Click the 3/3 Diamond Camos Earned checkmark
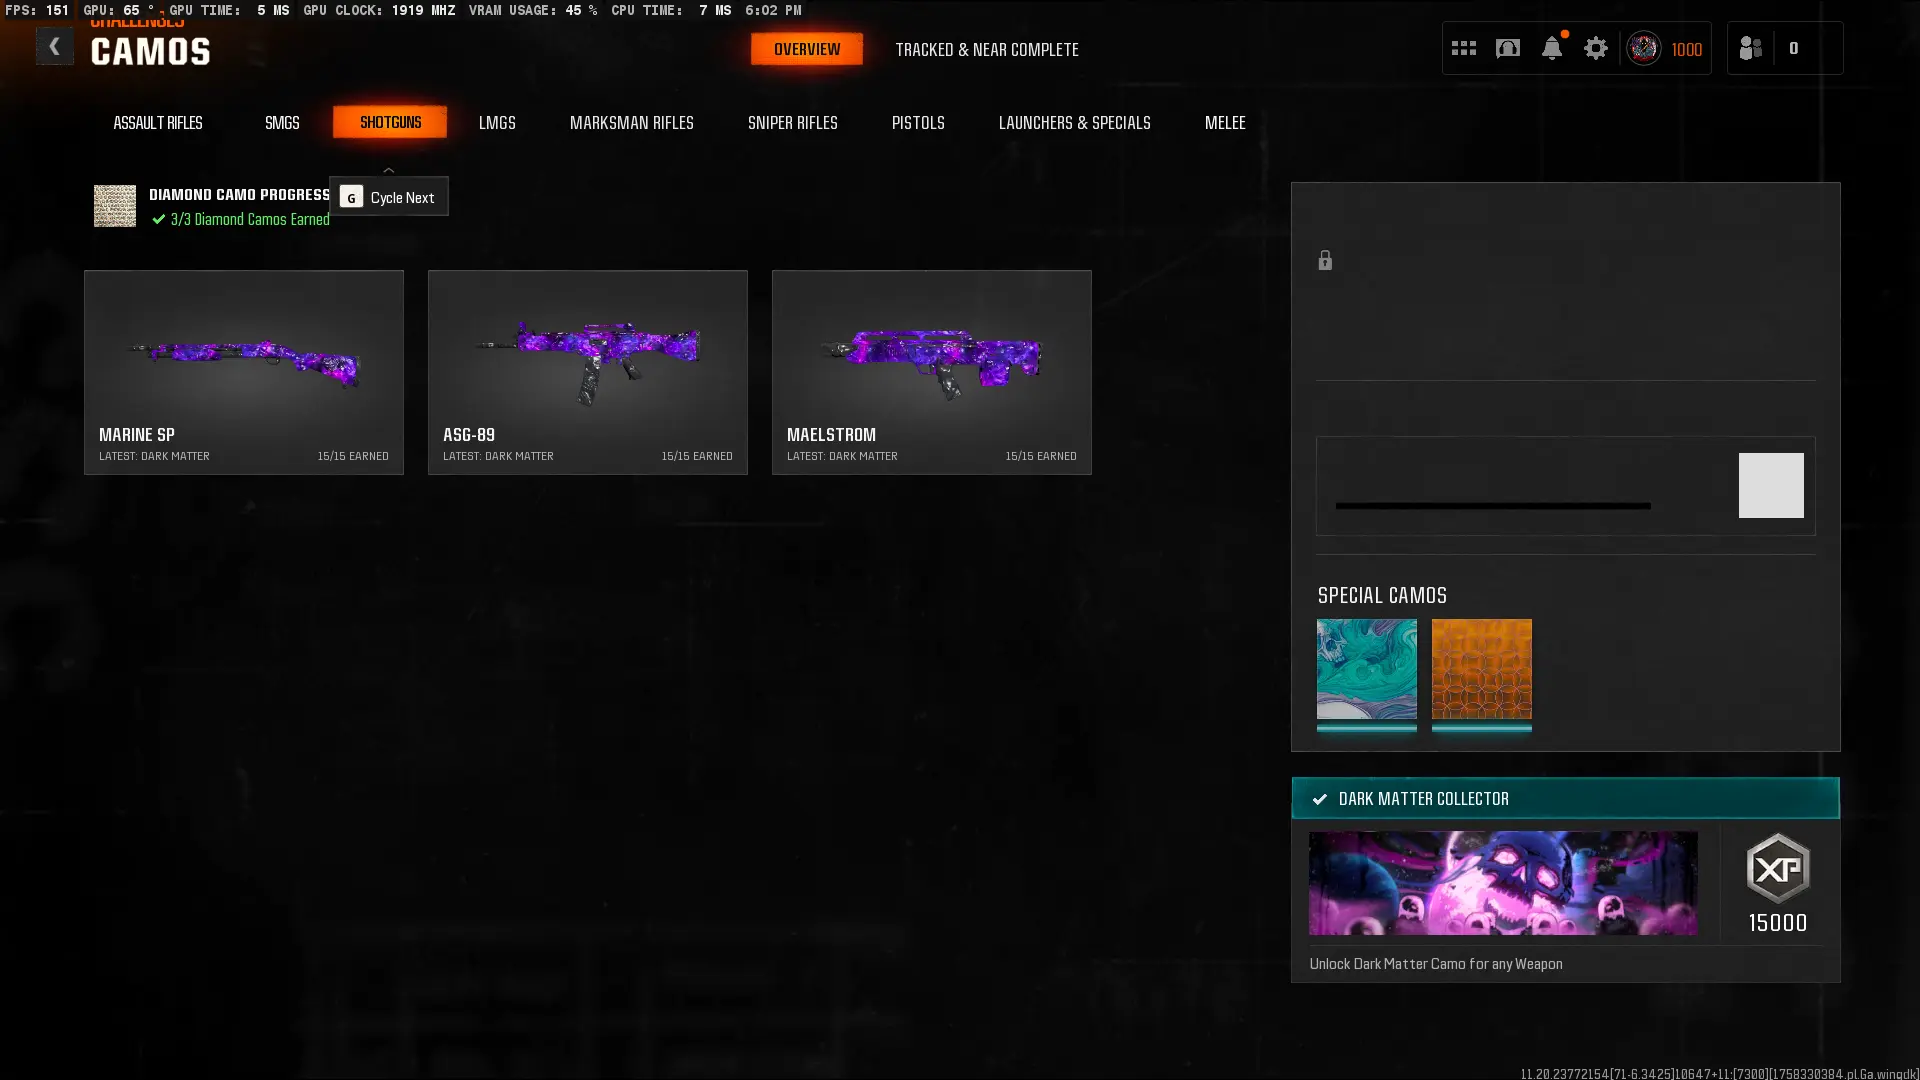Screen dimensions: 1920x1080 [159, 219]
